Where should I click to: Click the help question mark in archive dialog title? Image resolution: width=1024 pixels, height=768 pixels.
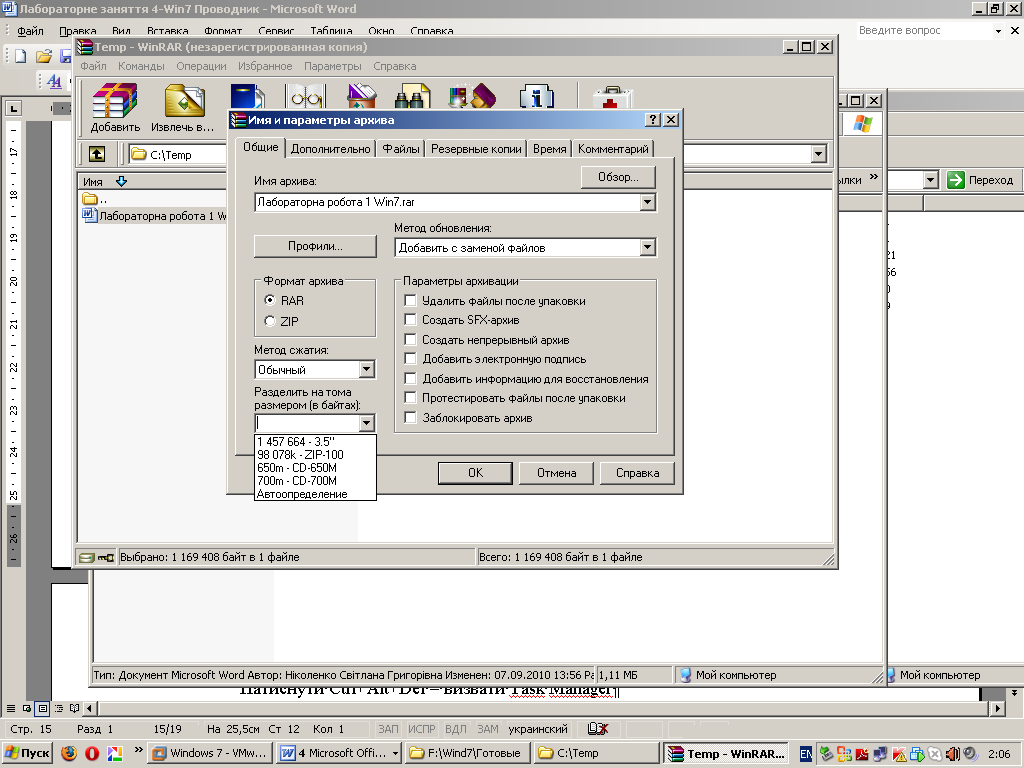(652, 120)
